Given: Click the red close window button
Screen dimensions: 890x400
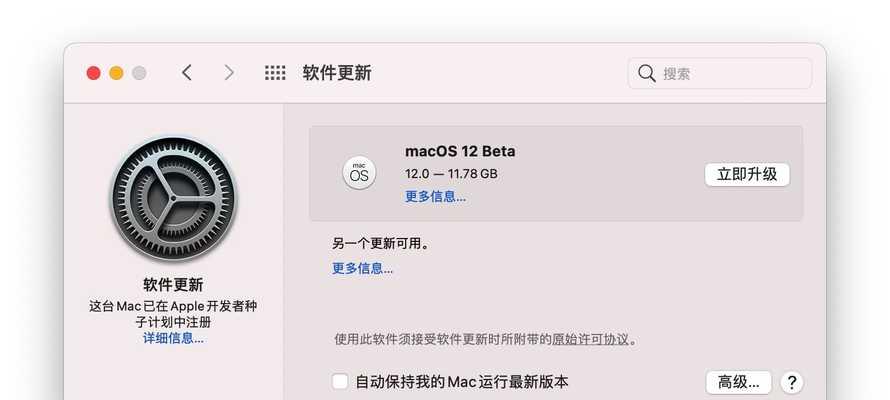Looking at the screenshot, I should (x=94, y=73).
